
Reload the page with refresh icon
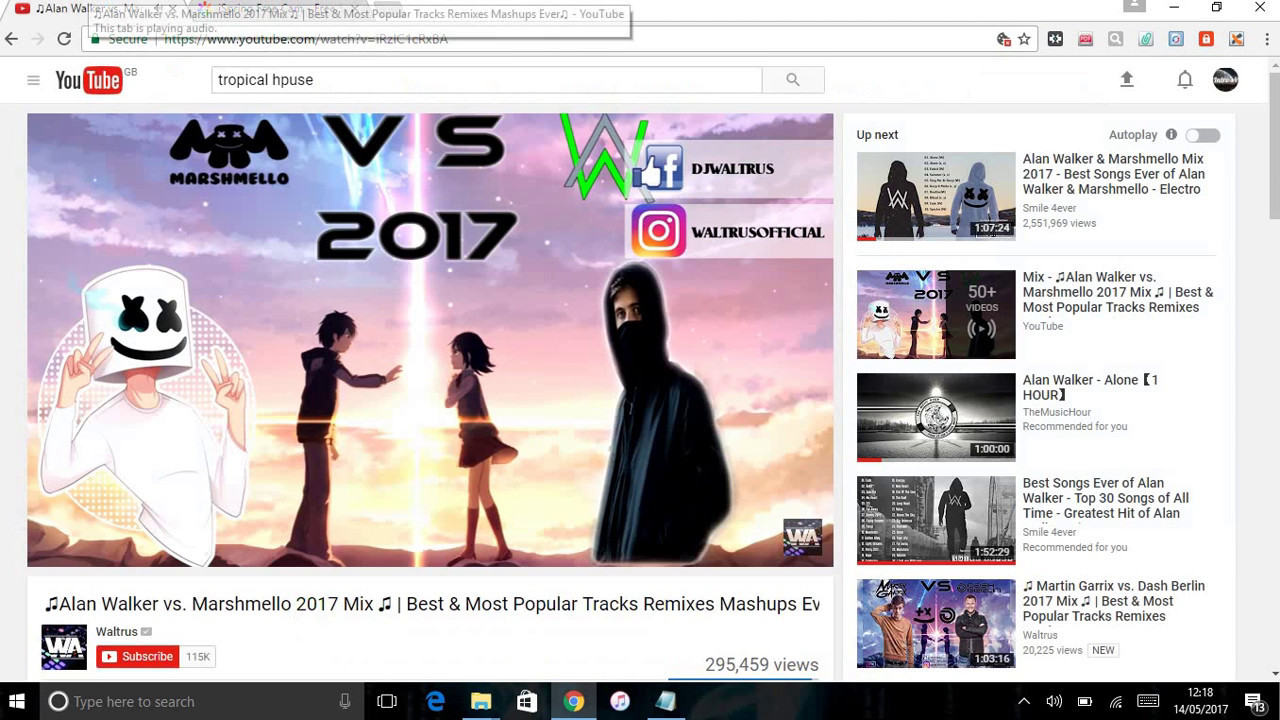(64, 39)
